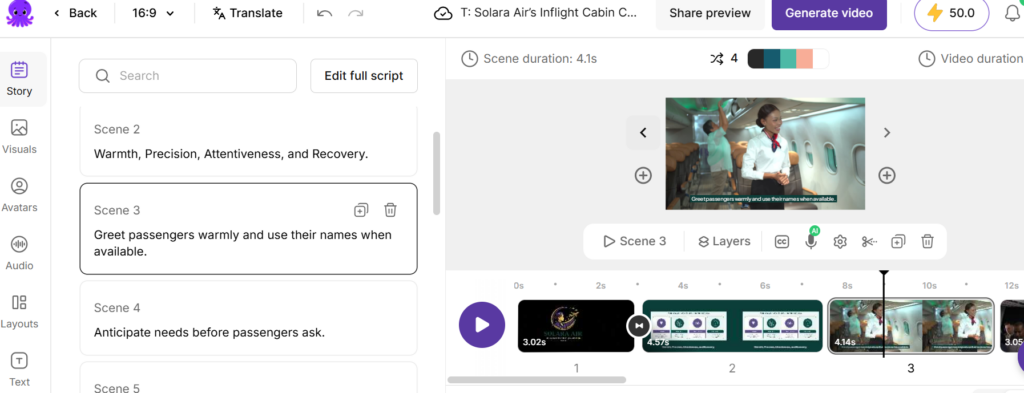Image resolution: width=1024 pixels, height=393 pixels.
Task: Open the 50.0 credits badge
Action: (x=951, y=13)
